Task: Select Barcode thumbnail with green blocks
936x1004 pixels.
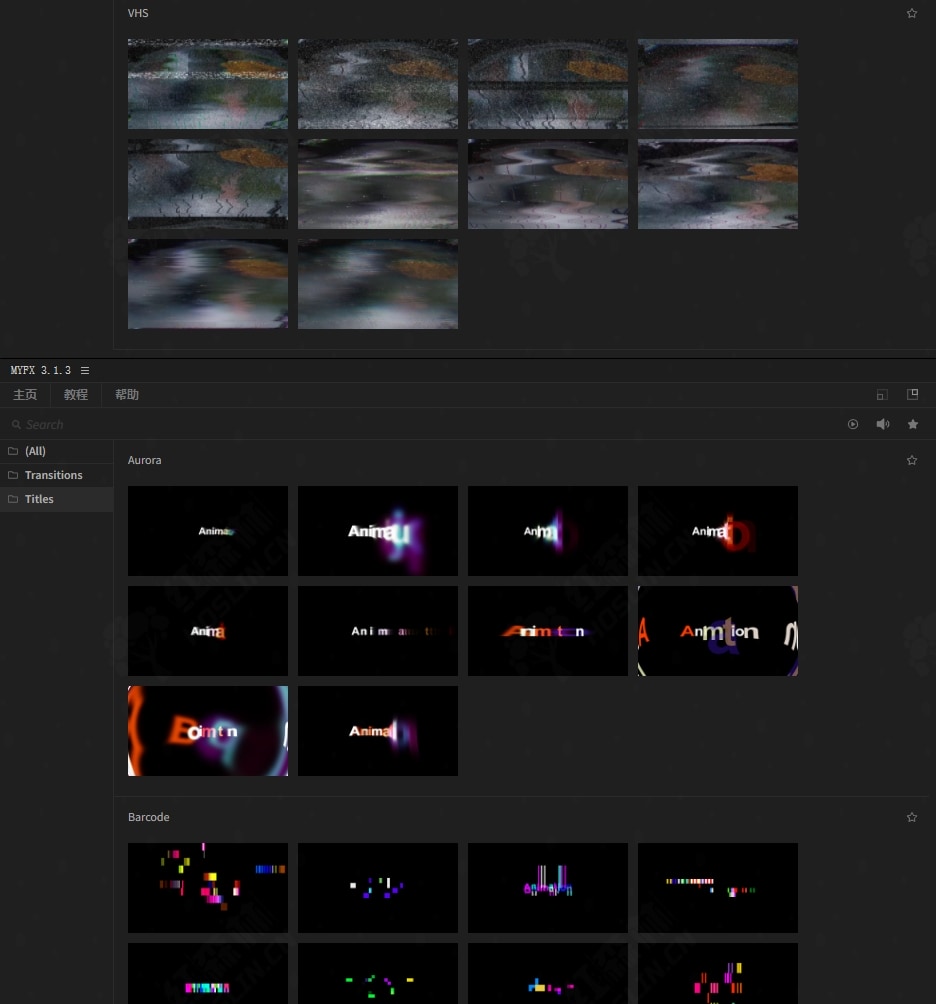Action: coord(378,973)
